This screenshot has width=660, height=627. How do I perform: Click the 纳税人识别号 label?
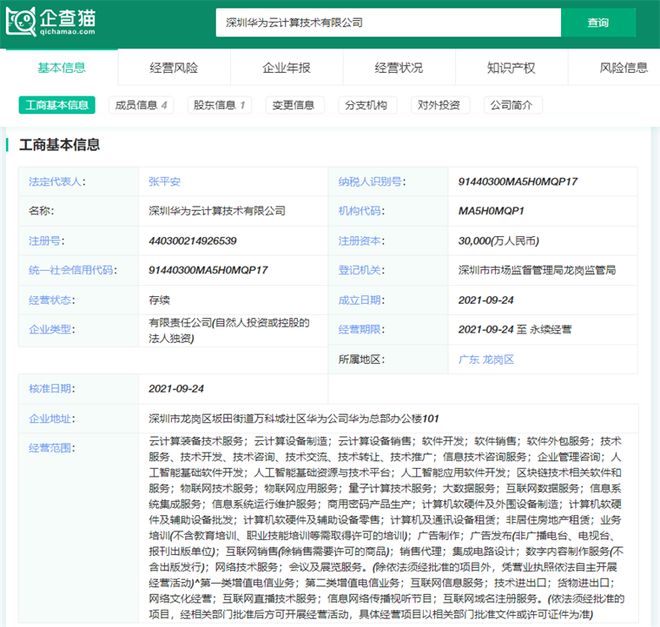coord(372,182)
